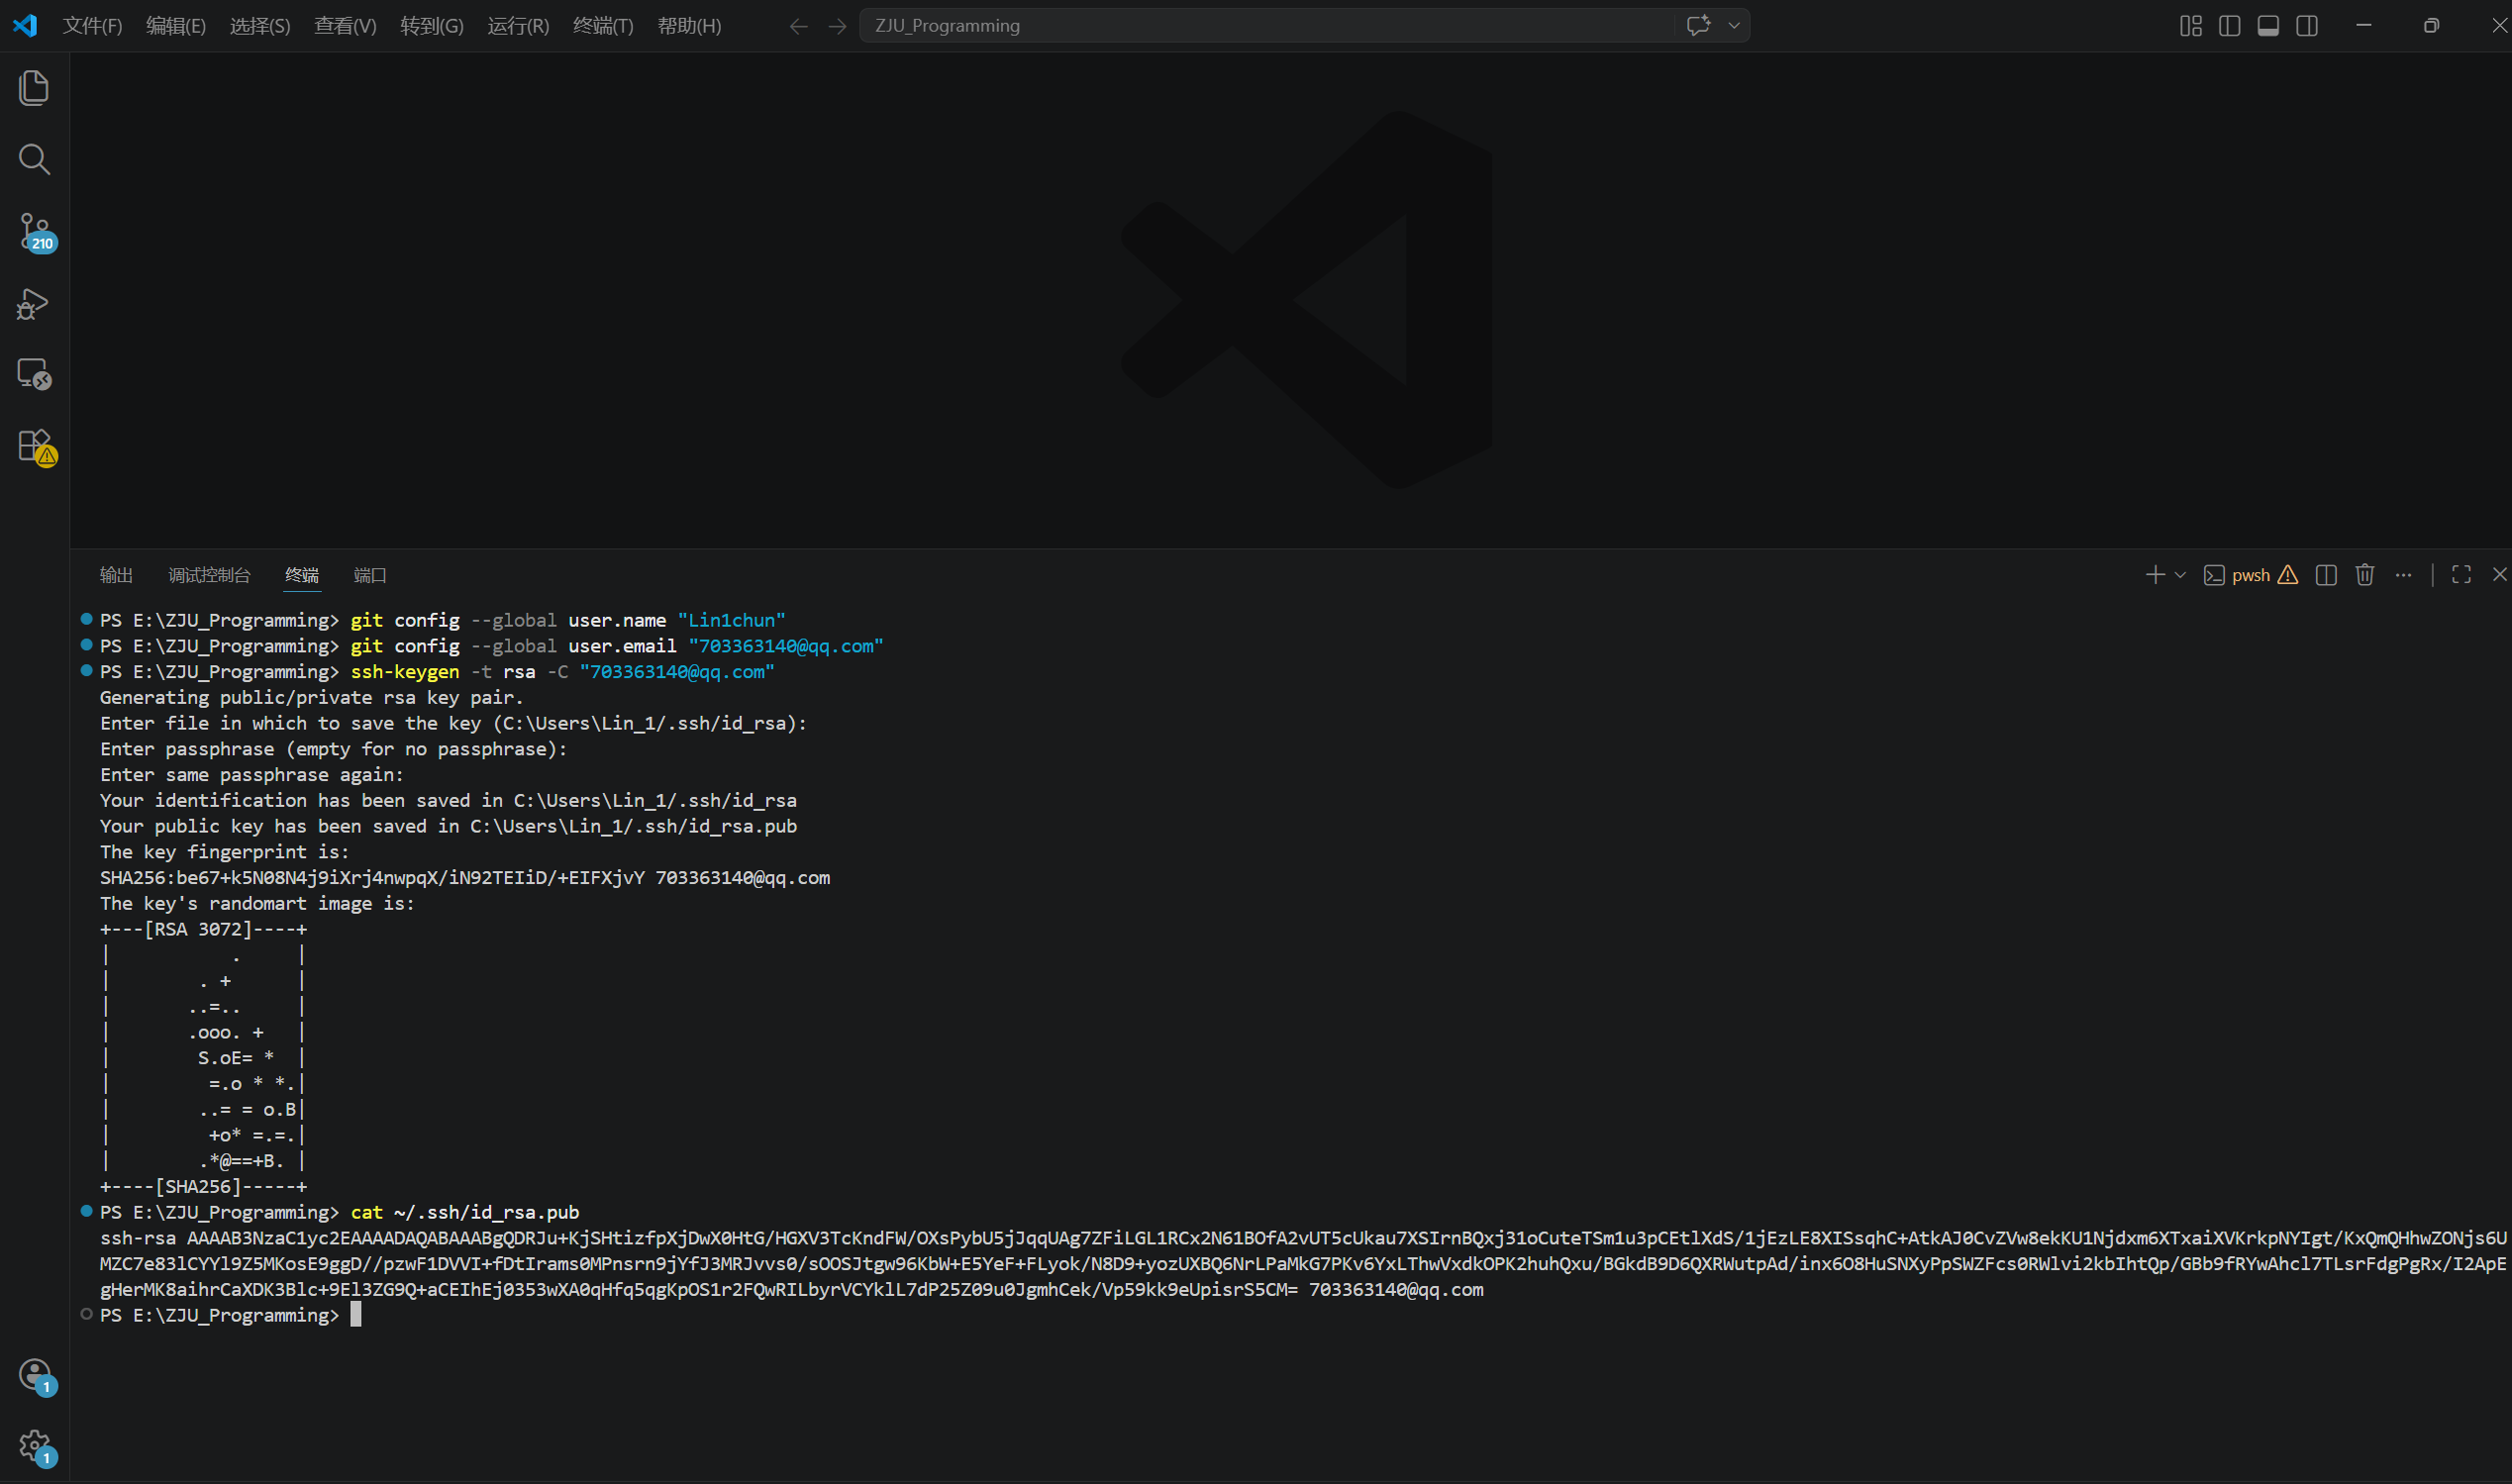The image size is (2512, 1484).
Task: Split the terminal pane
Action: (2326, 575)
